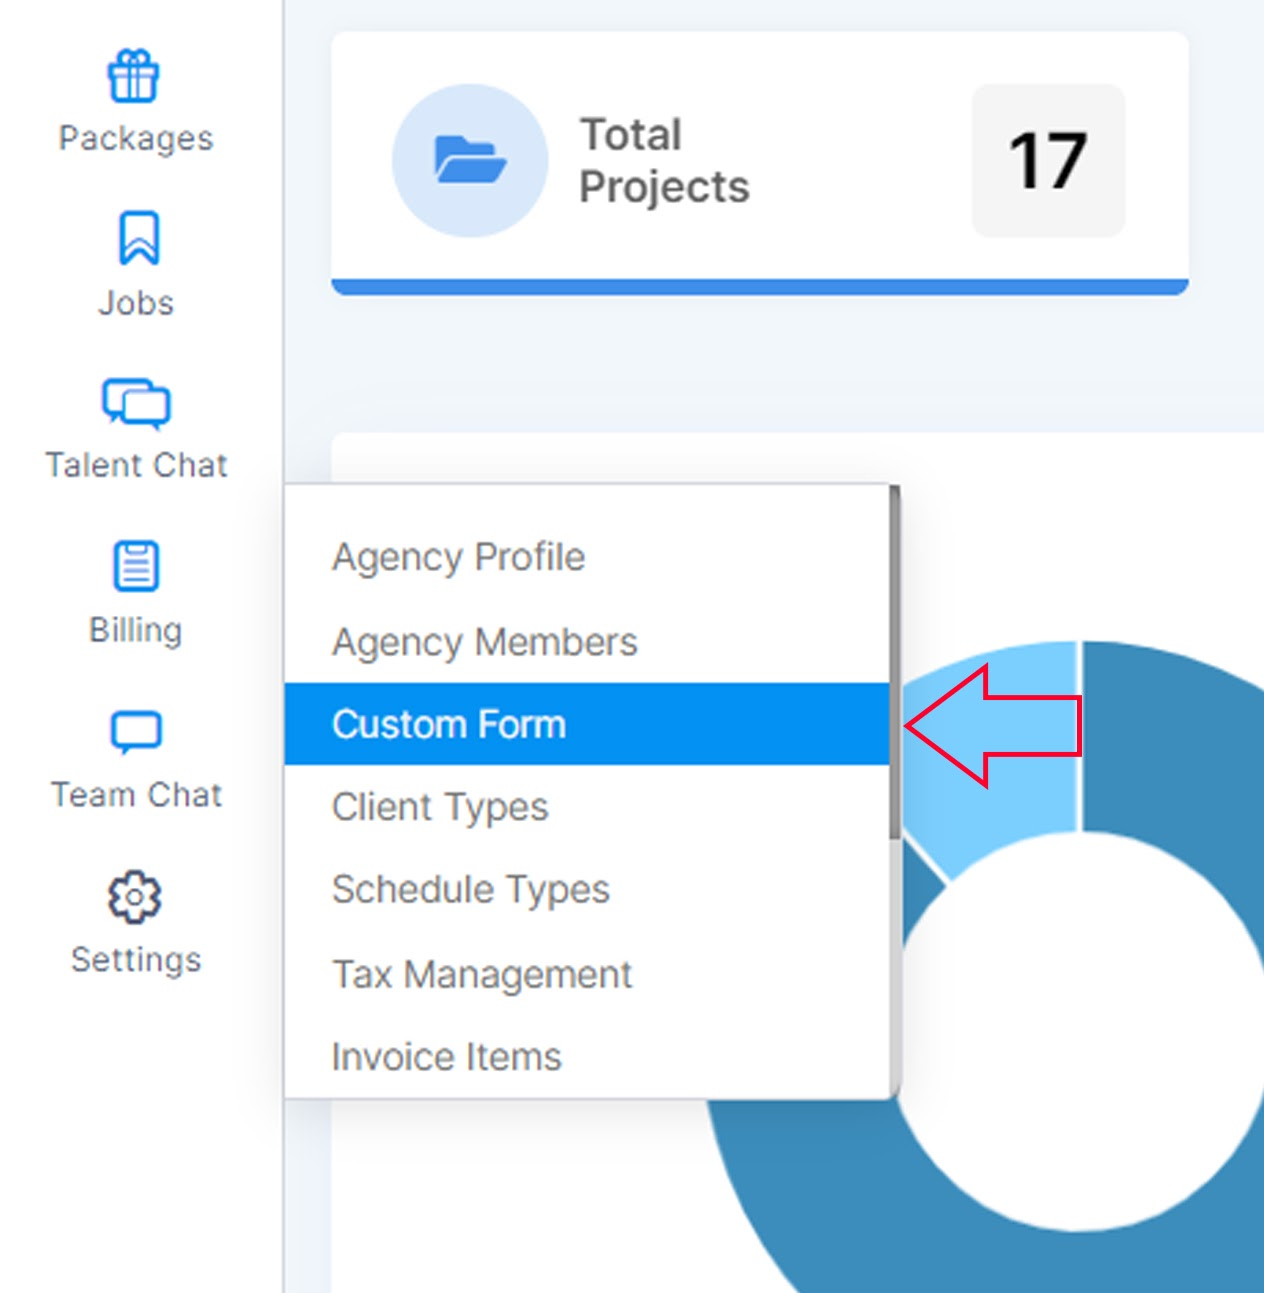Open Billing clipboard icon

tap(136, 566)
